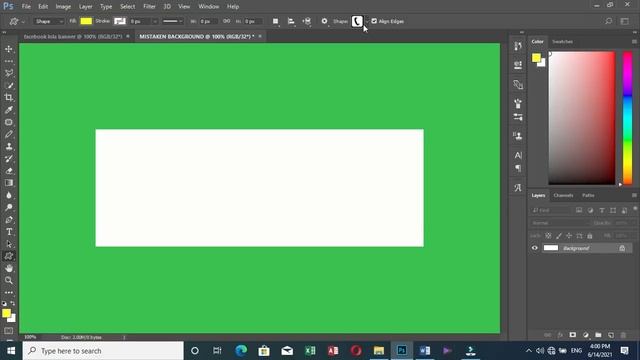Open shape geometry gear options
640x360 pixels.
click(324, 21)
